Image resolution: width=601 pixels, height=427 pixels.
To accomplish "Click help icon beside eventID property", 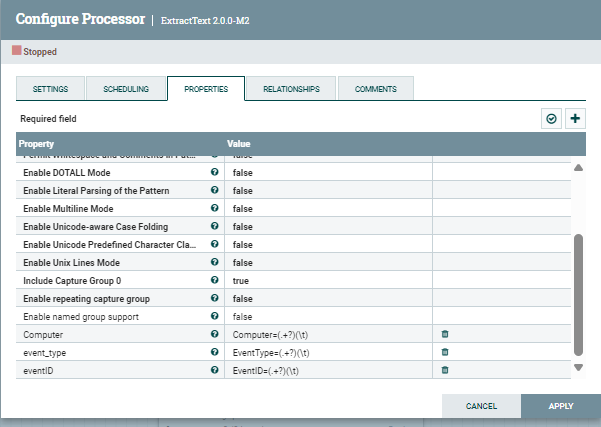I will [214, 370].
